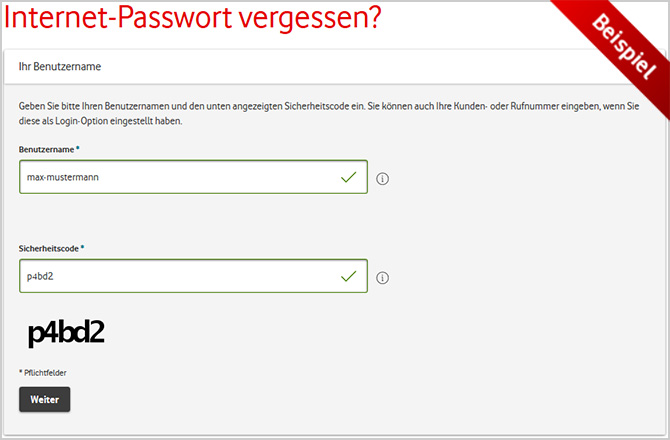Click the Benutzername label above the field
The image size is (670, 440).
pyautogui.click(x=46, y=148)
